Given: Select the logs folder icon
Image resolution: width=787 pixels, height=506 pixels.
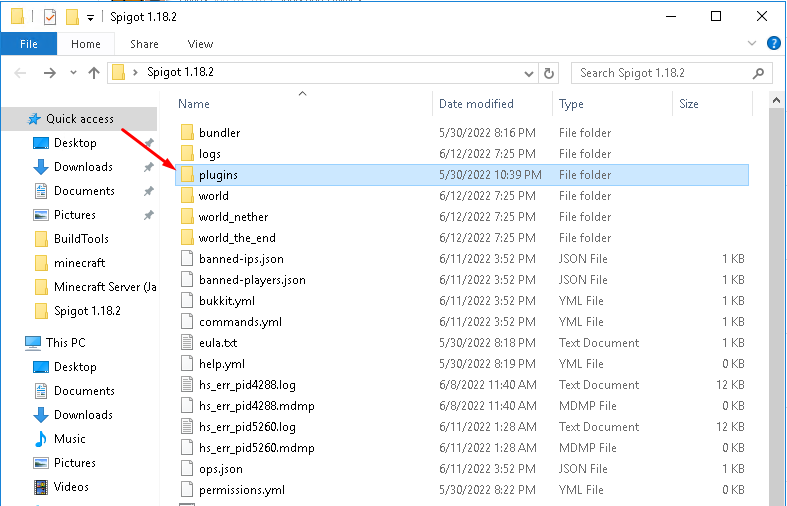Looking at the screenshot, I should (187, 154).
